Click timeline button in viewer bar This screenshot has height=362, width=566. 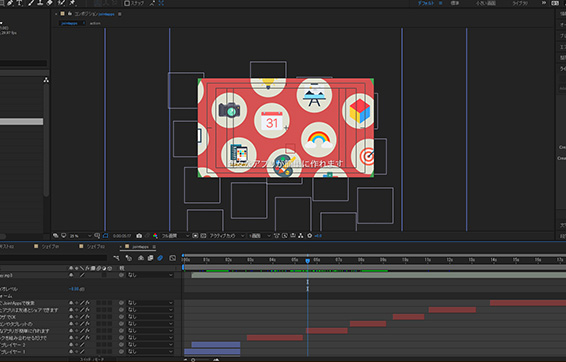(x=293, y=236)
